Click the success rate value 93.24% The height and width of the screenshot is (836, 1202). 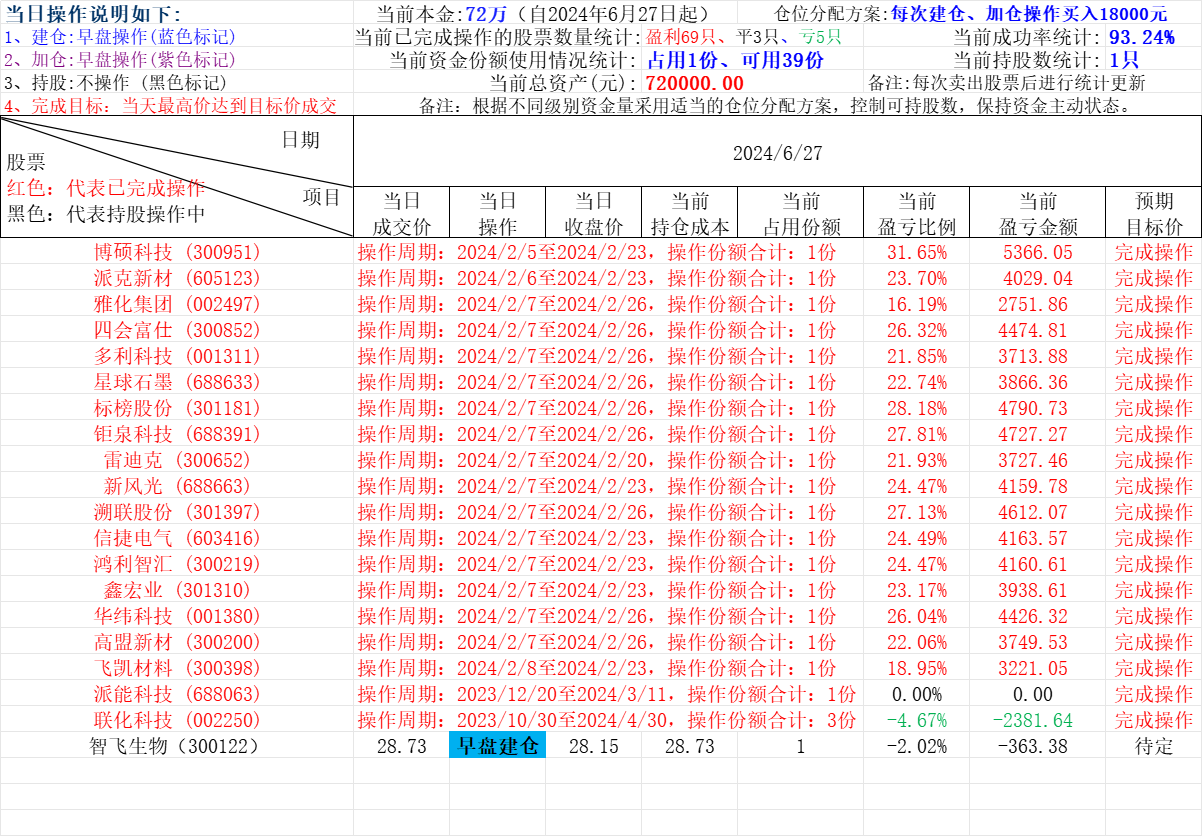tap(1141, 38)
